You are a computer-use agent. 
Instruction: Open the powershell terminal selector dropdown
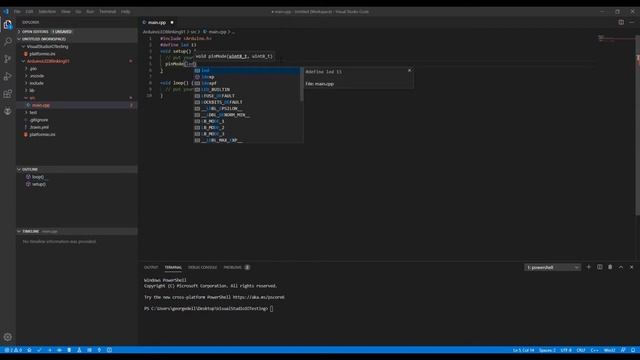[552, 267]
